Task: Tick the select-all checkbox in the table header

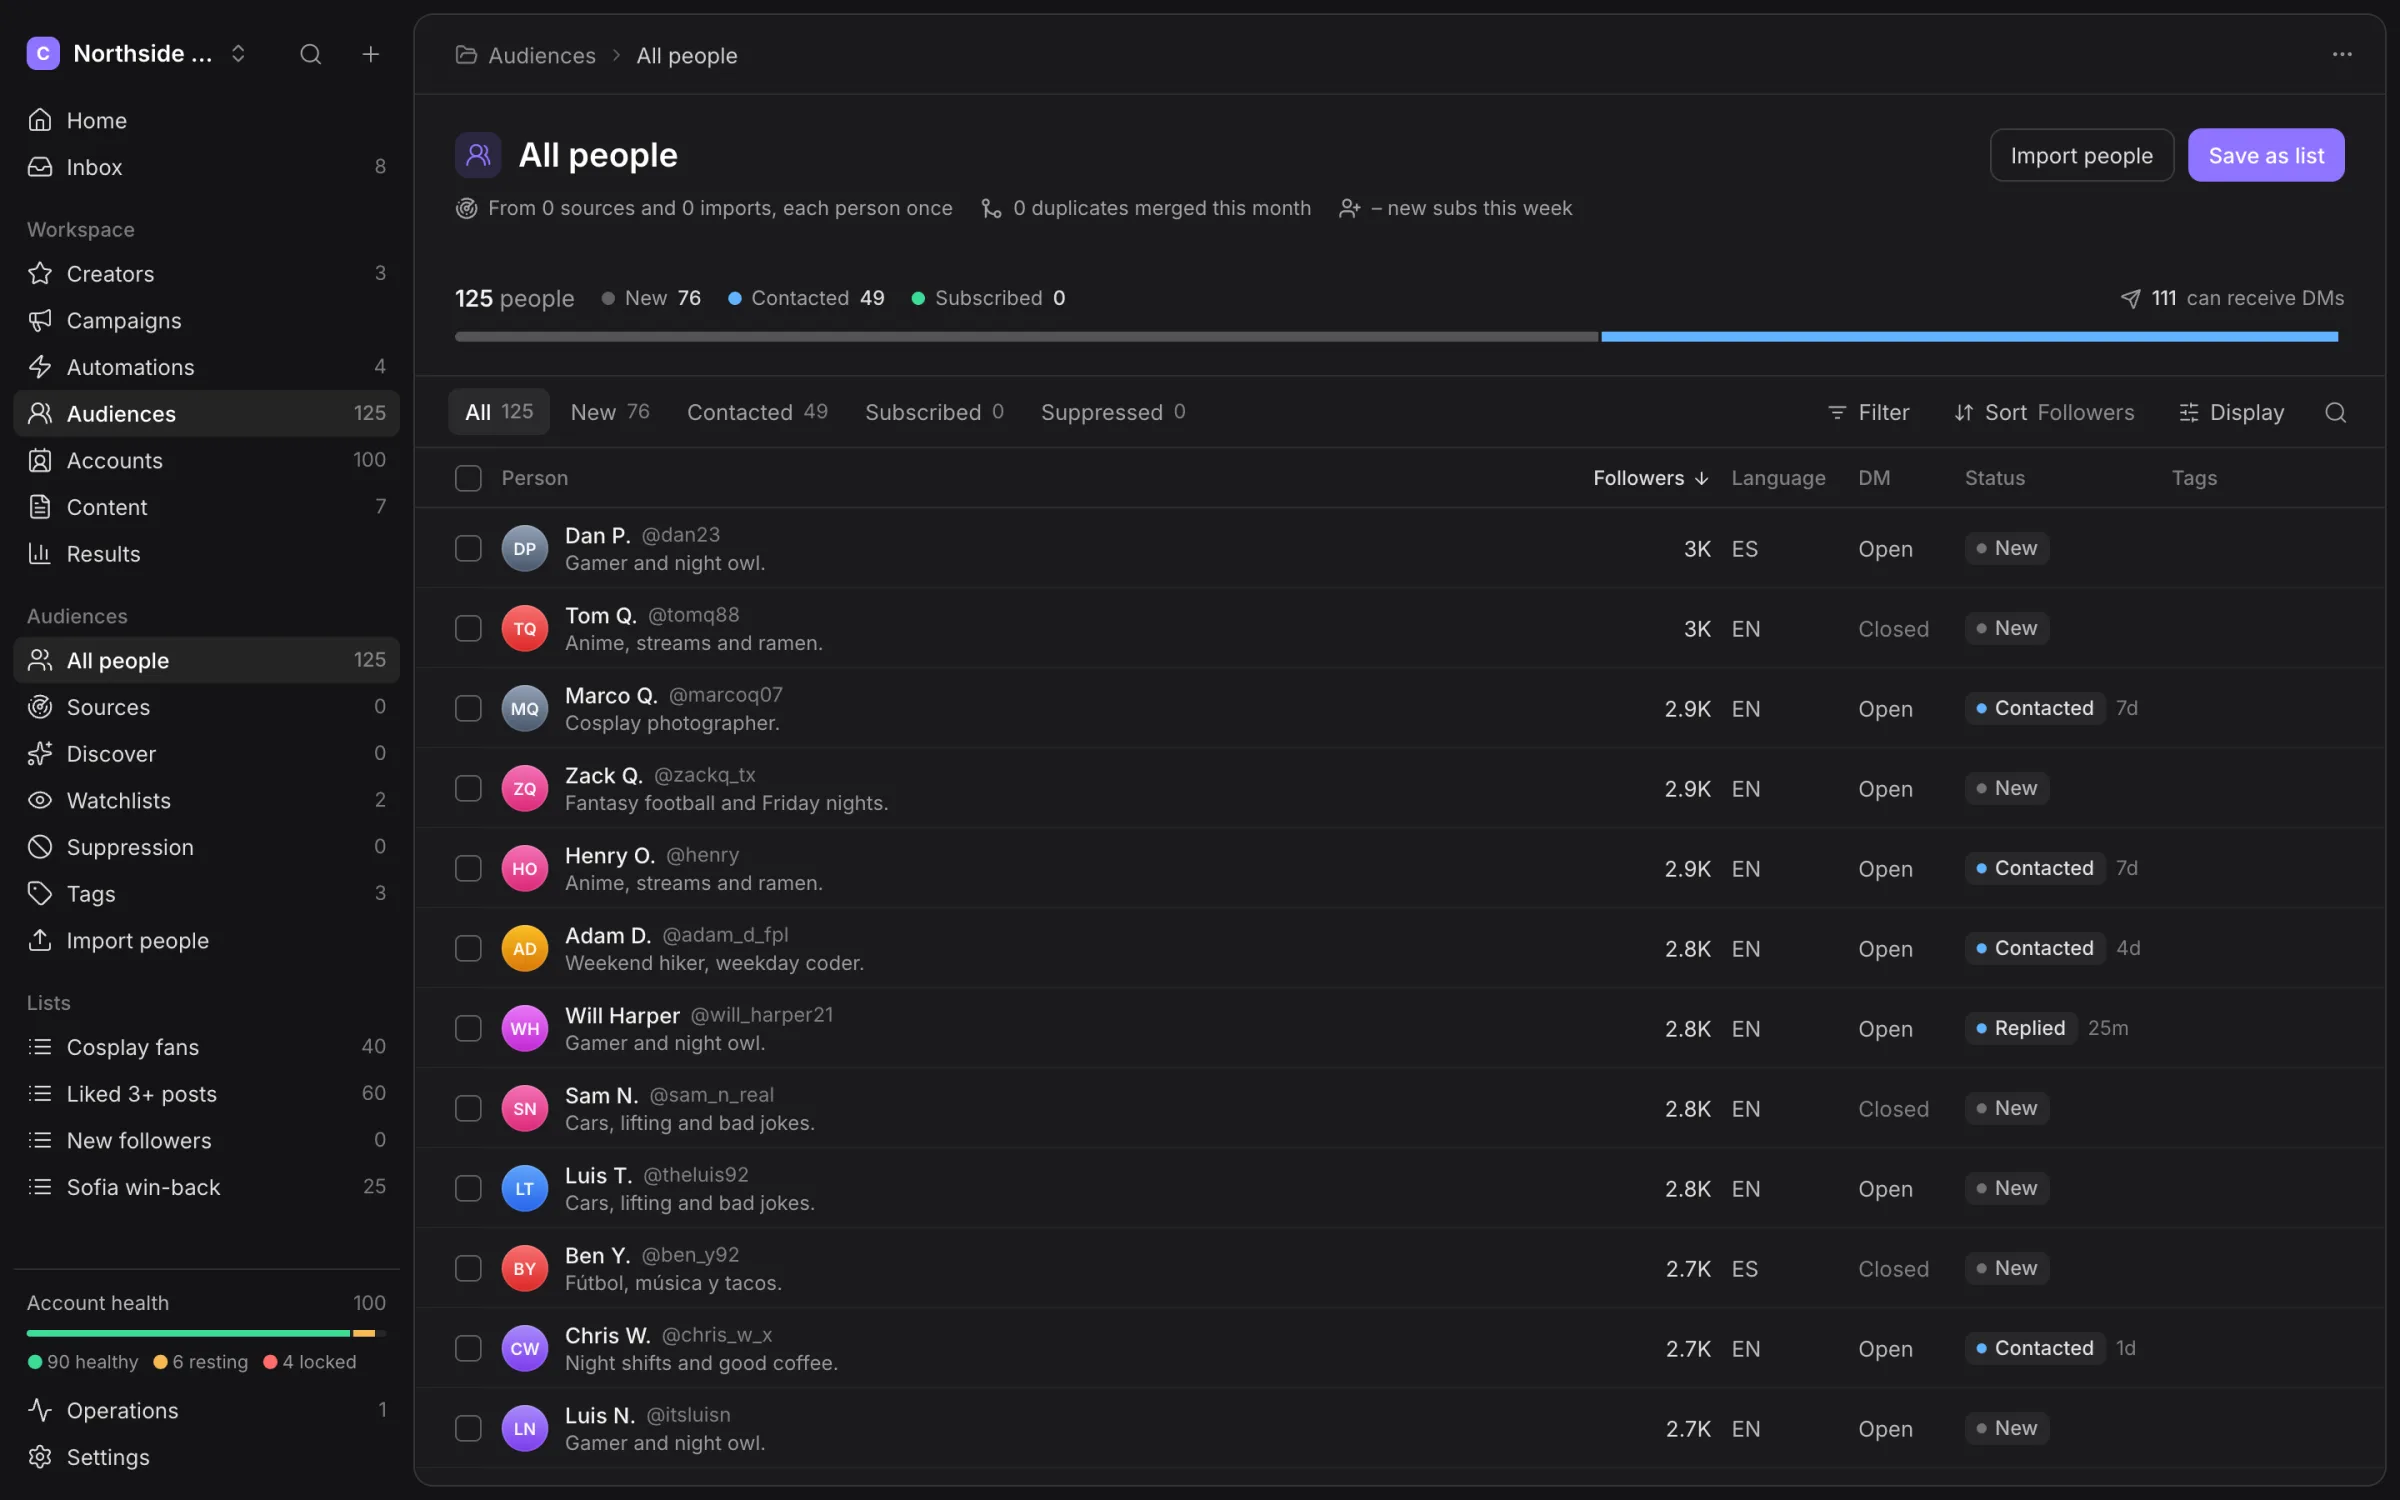Action: (x=468, y=478)
